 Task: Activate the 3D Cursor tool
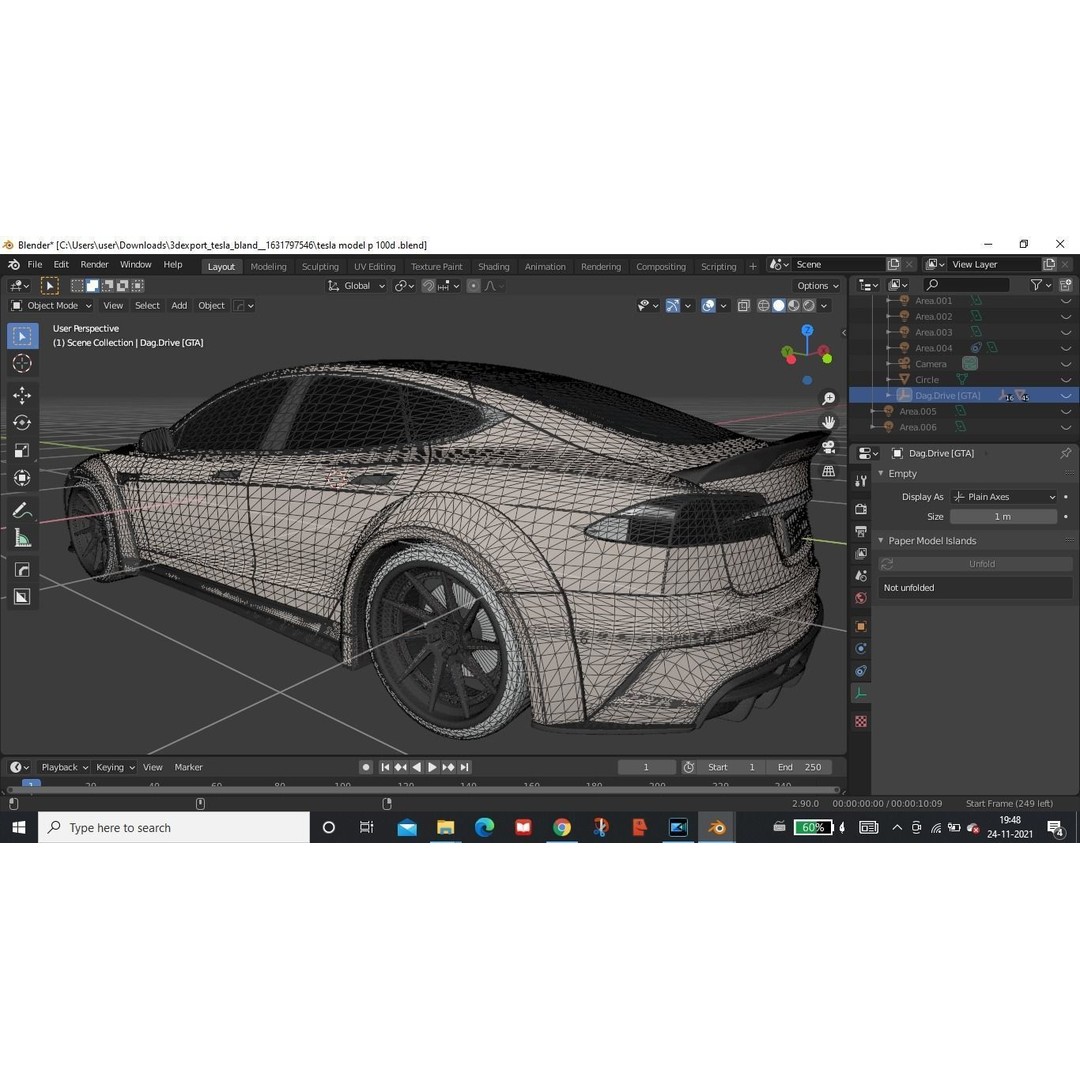22,363
